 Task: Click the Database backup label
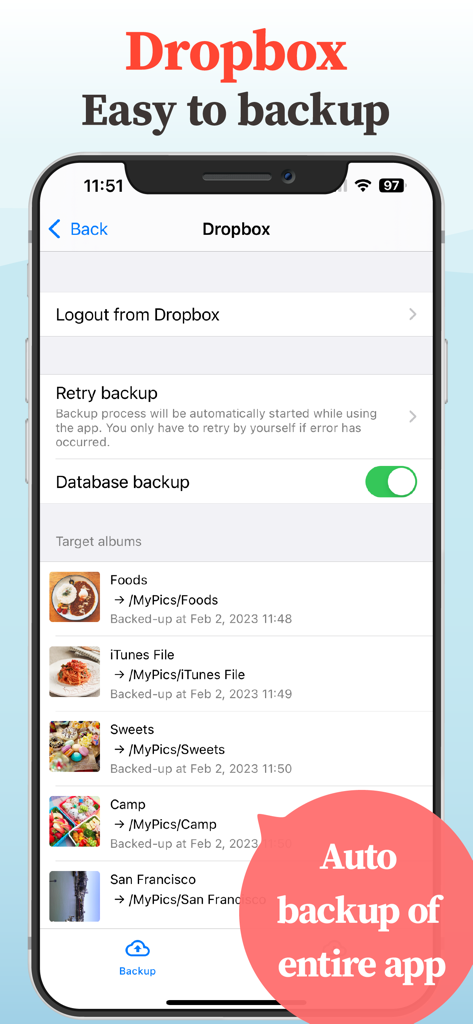(123, 482)
